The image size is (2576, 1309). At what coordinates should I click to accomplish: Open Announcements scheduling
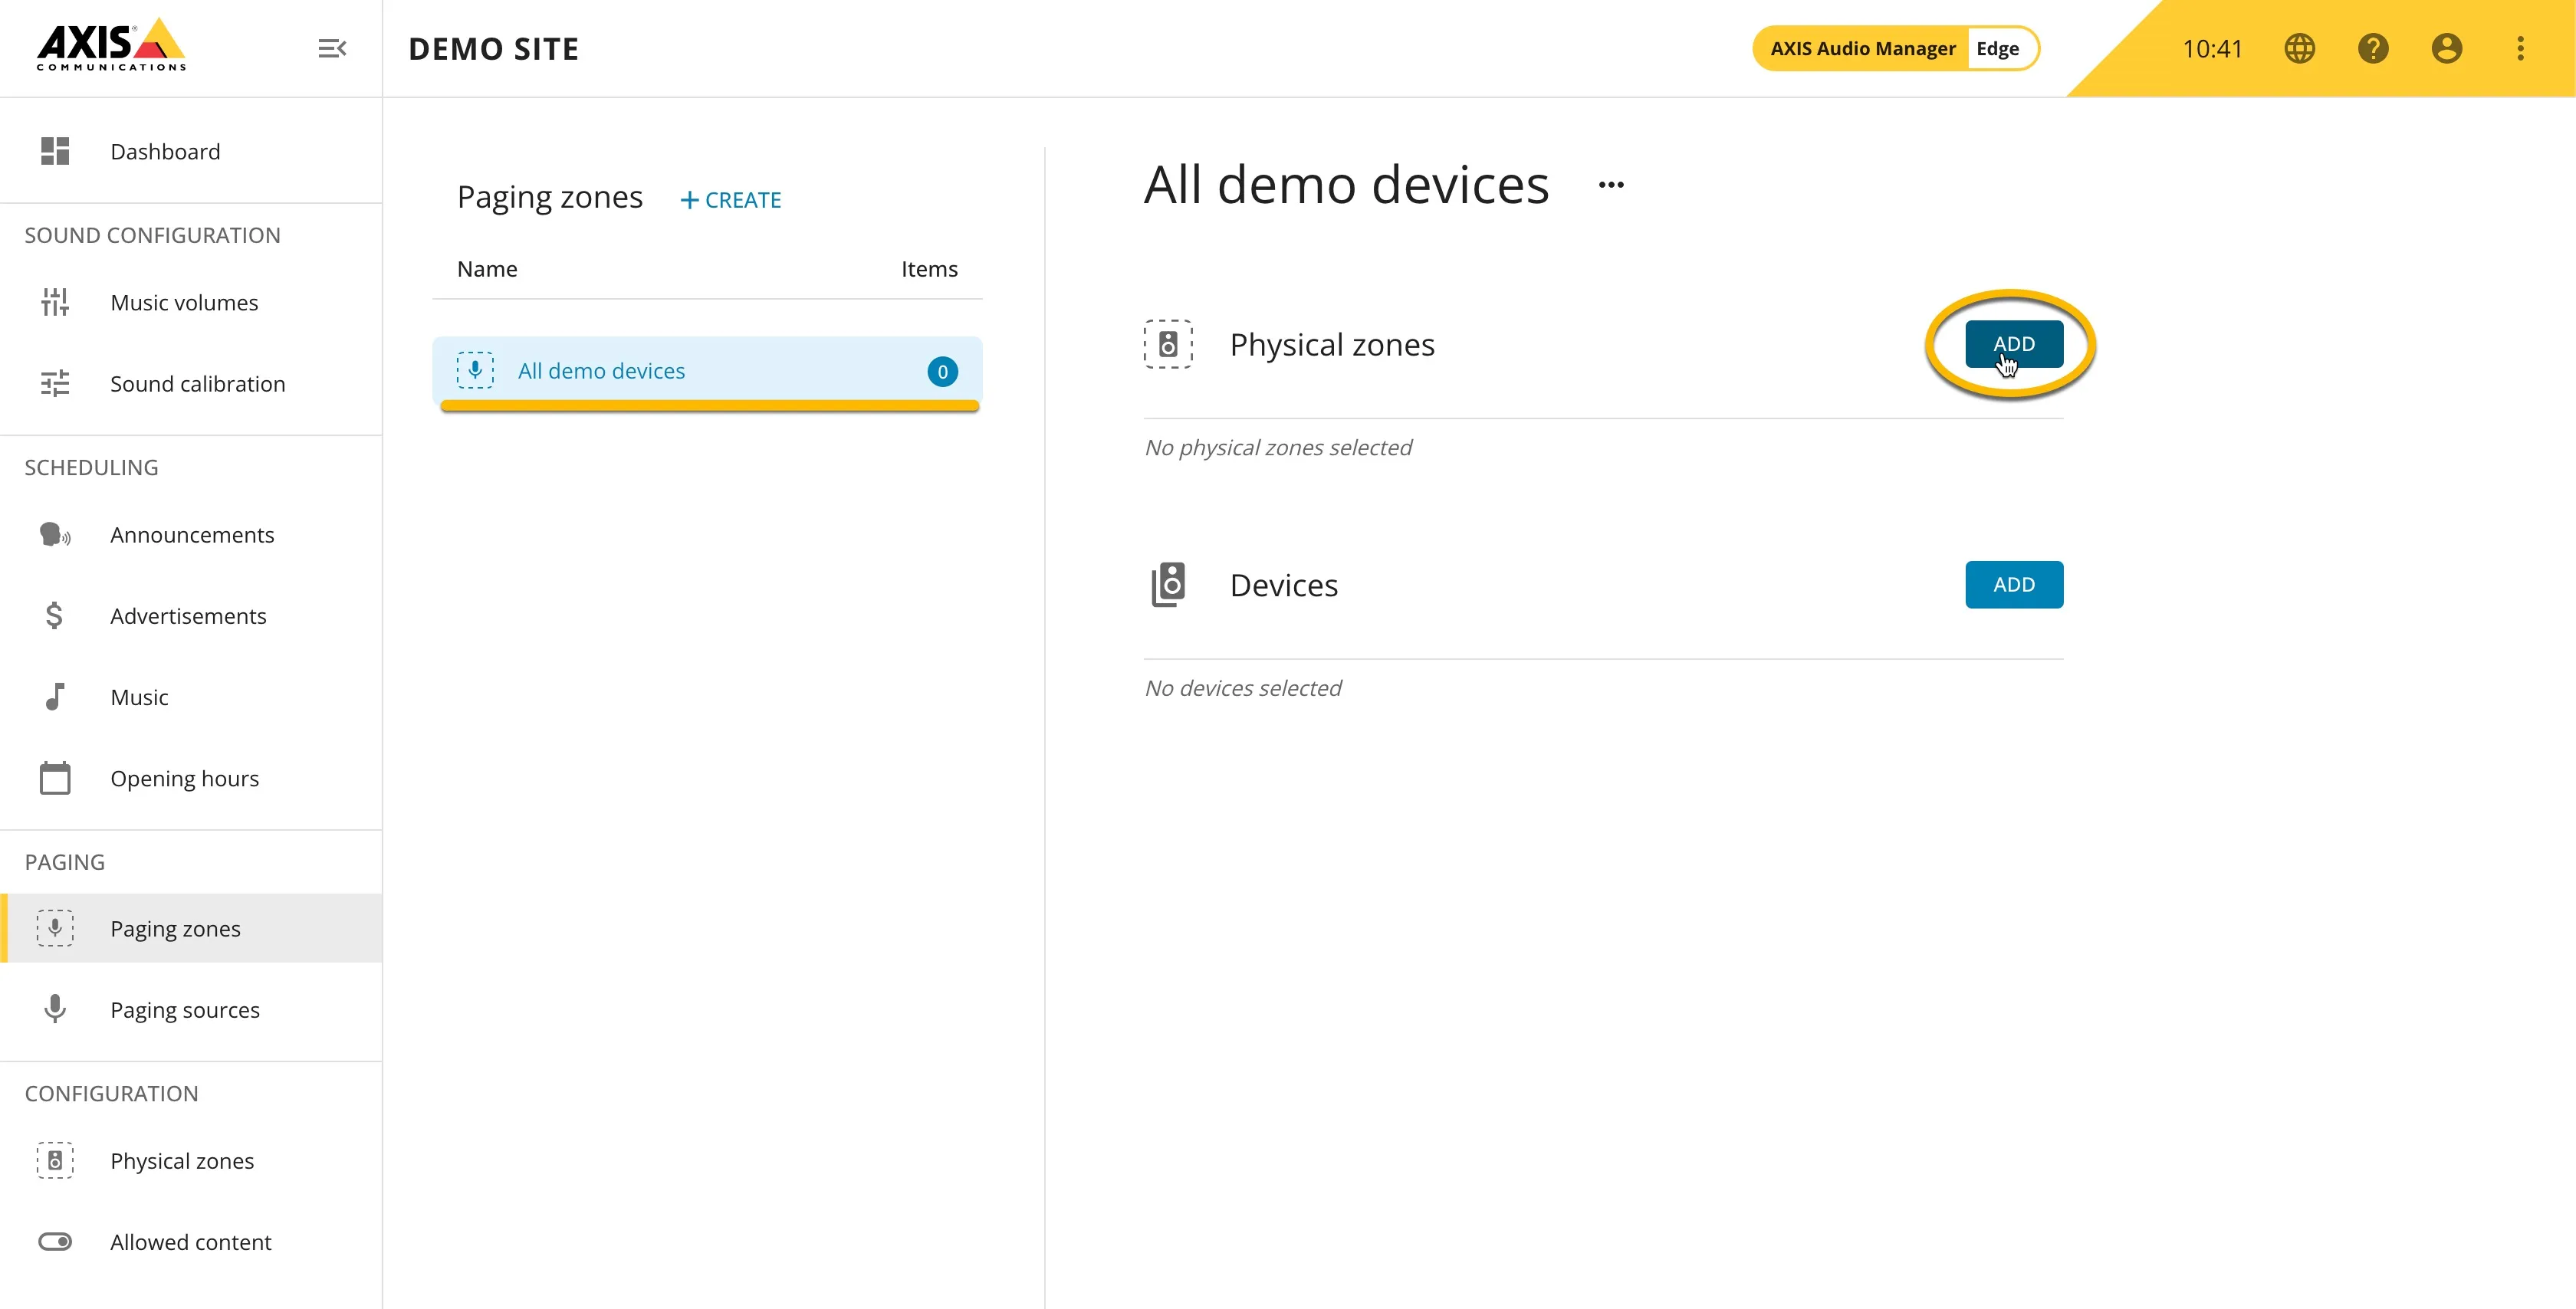click(191, 534)
